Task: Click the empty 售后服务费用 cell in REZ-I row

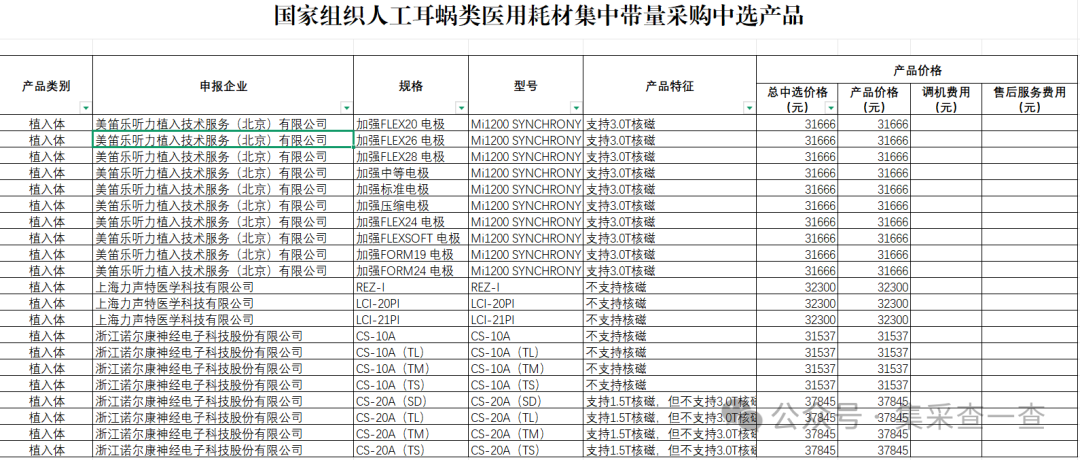Action: tap(1030, 286)
